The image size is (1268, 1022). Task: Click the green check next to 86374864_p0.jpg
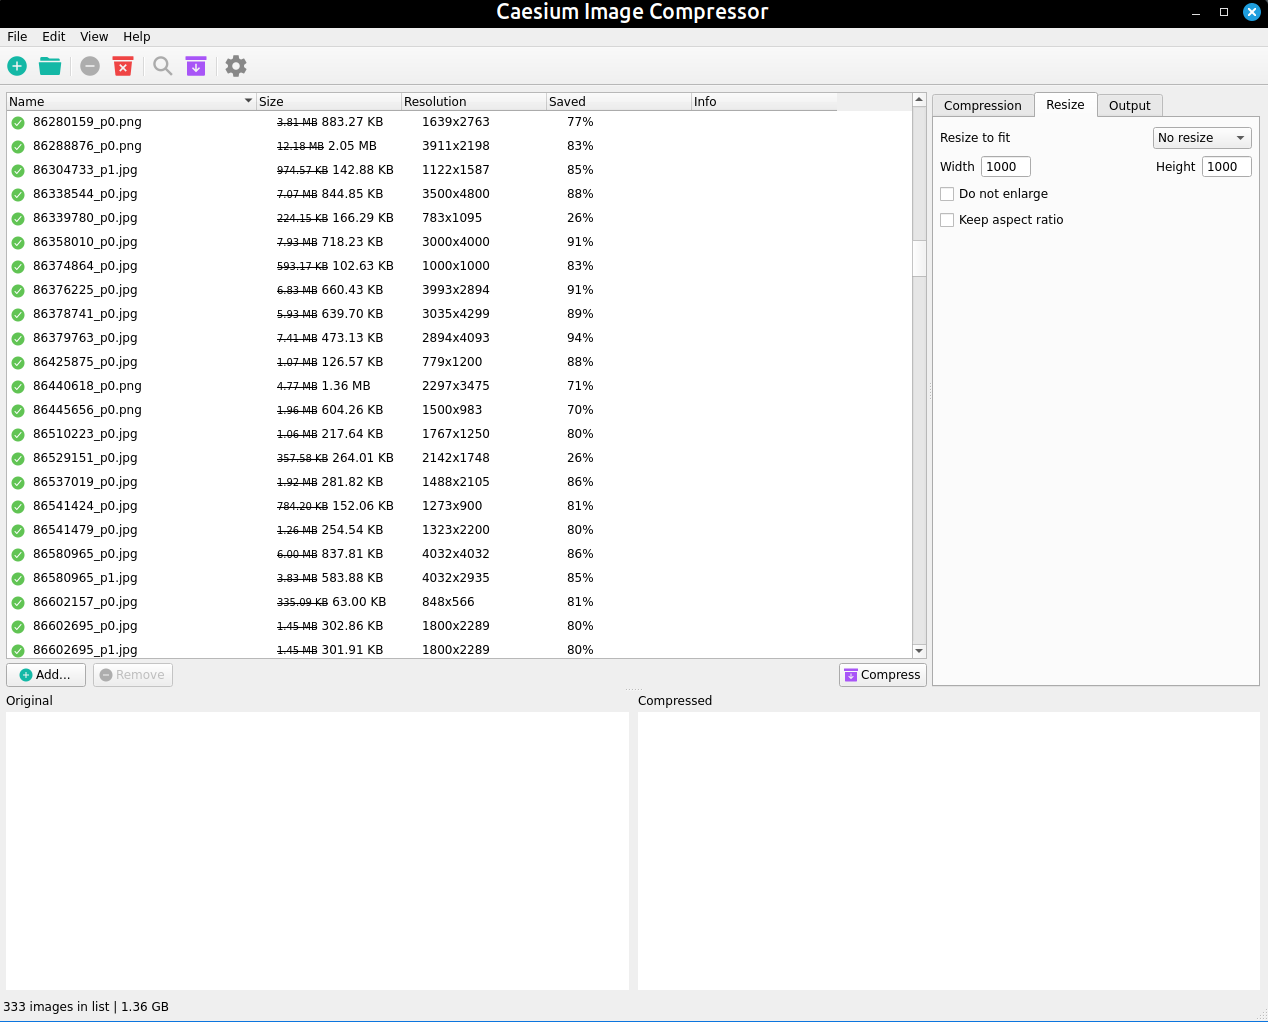18,266
